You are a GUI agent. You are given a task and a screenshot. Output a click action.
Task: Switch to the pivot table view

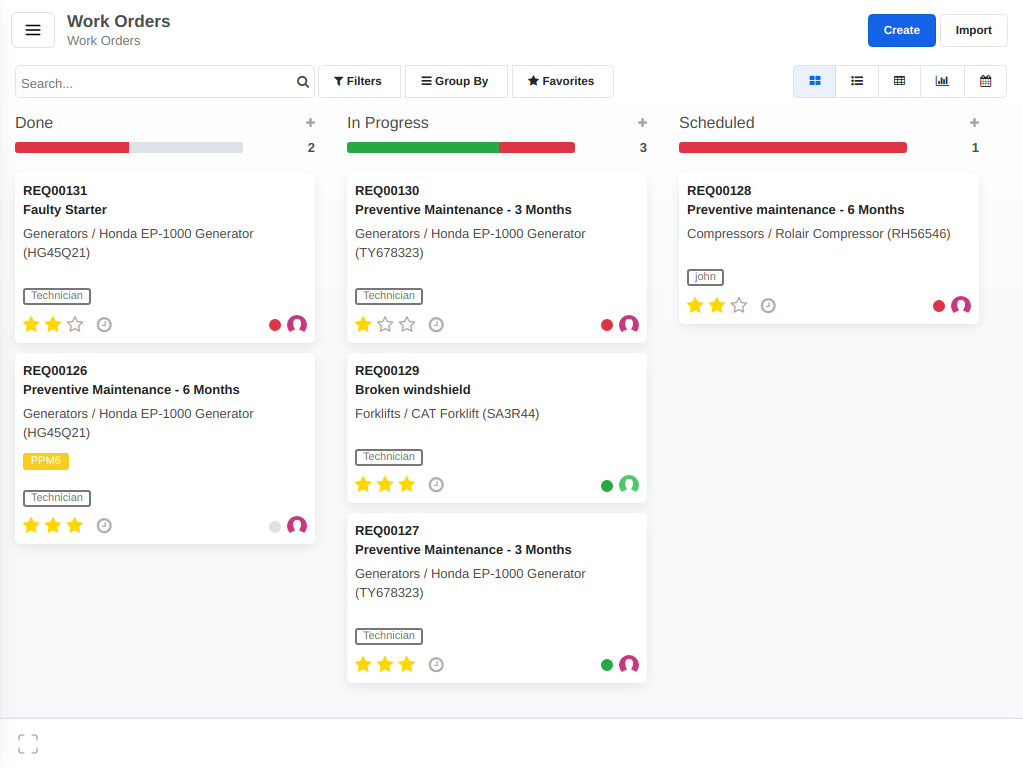899,81
